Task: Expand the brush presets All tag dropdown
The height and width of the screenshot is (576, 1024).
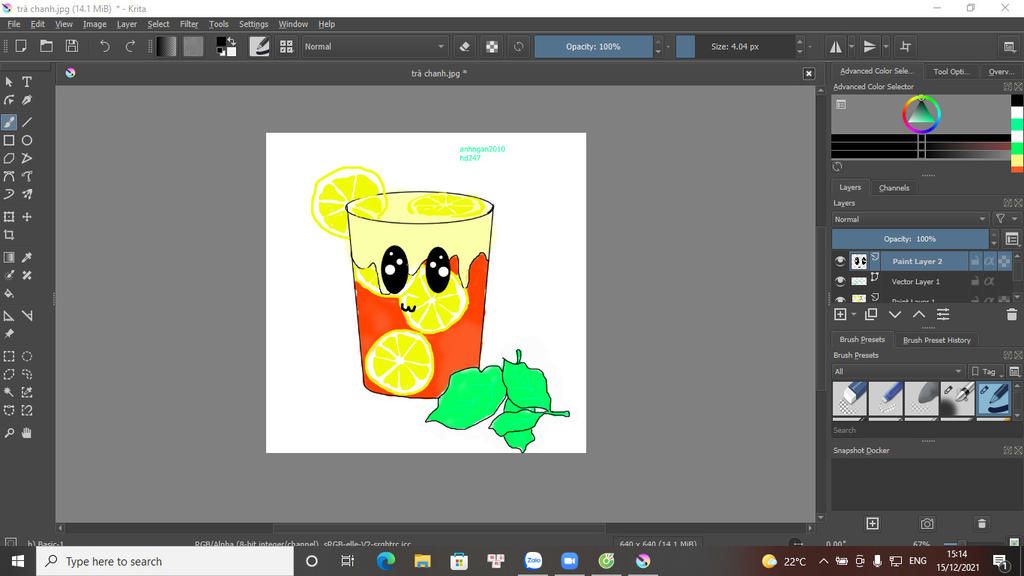Action: click(896, 371)
